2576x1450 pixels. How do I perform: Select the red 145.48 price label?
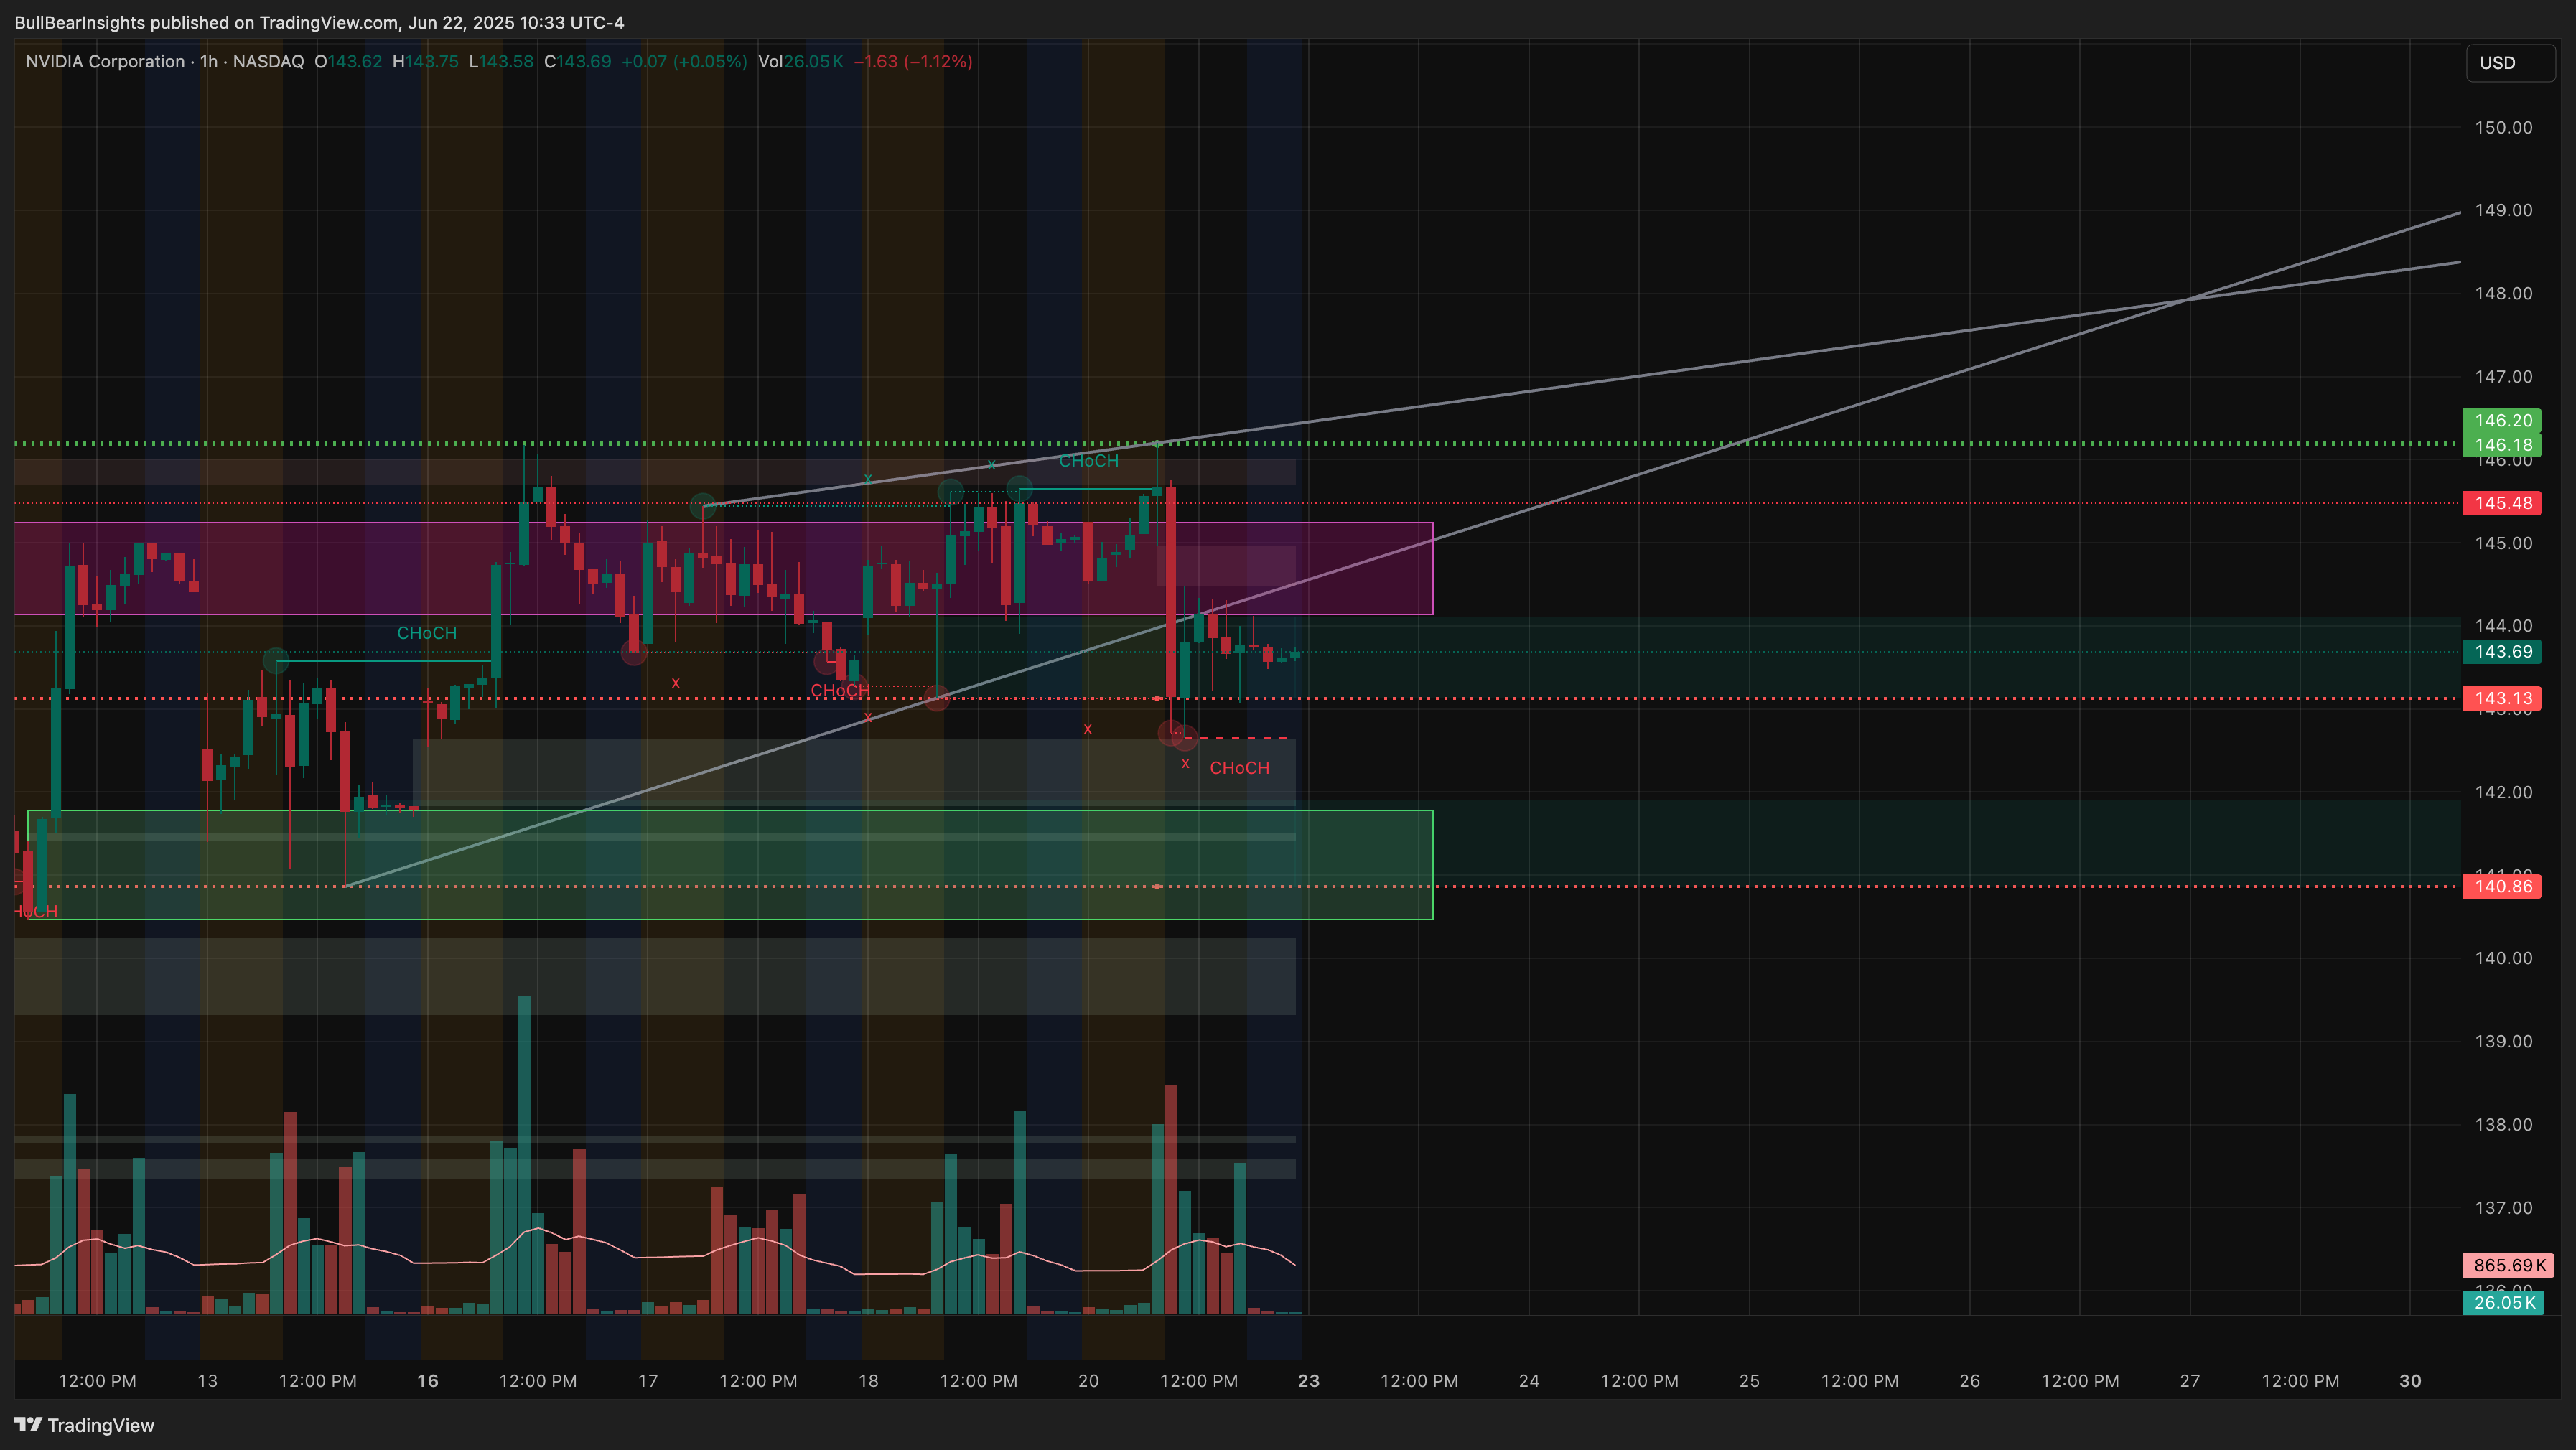pyautogui.click(x=2501, y=503)
